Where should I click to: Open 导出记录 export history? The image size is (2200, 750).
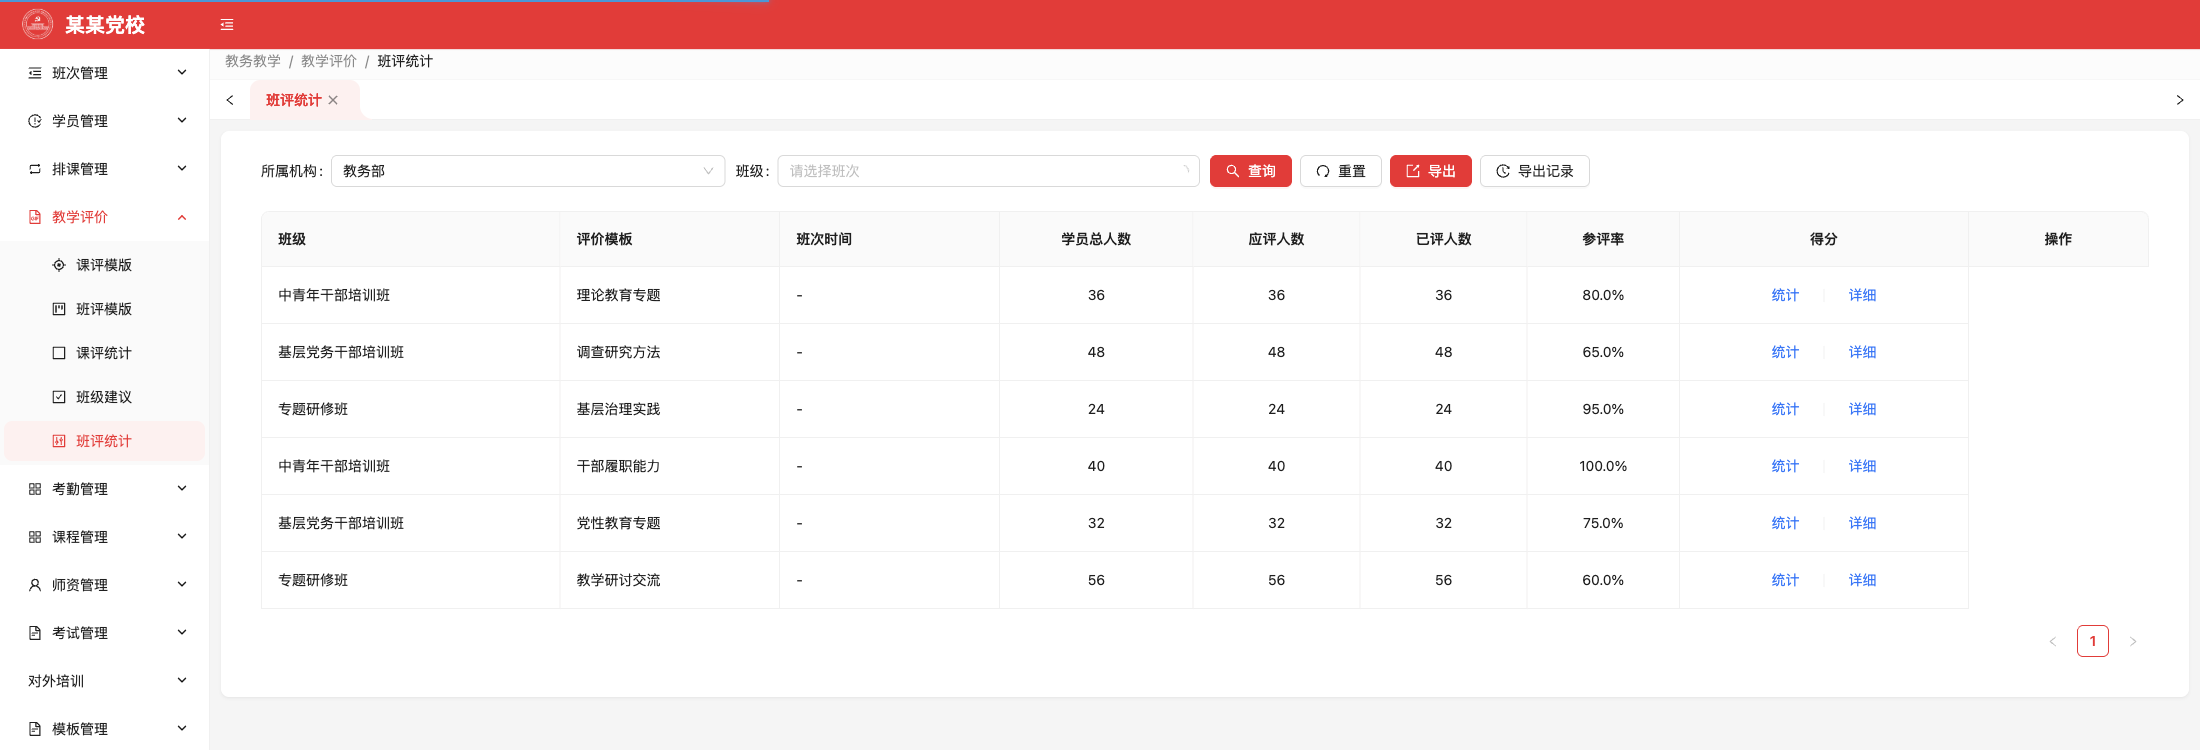[x=1535, y=171]
